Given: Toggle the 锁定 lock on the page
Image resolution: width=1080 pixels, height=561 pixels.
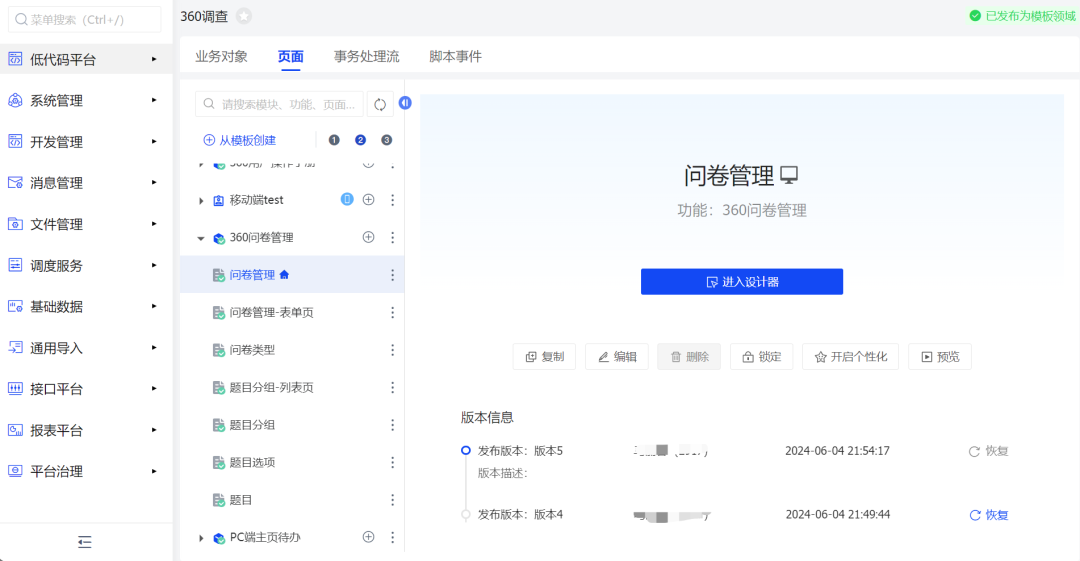Looking at the screenshot, I should click(x=761, y=357).
